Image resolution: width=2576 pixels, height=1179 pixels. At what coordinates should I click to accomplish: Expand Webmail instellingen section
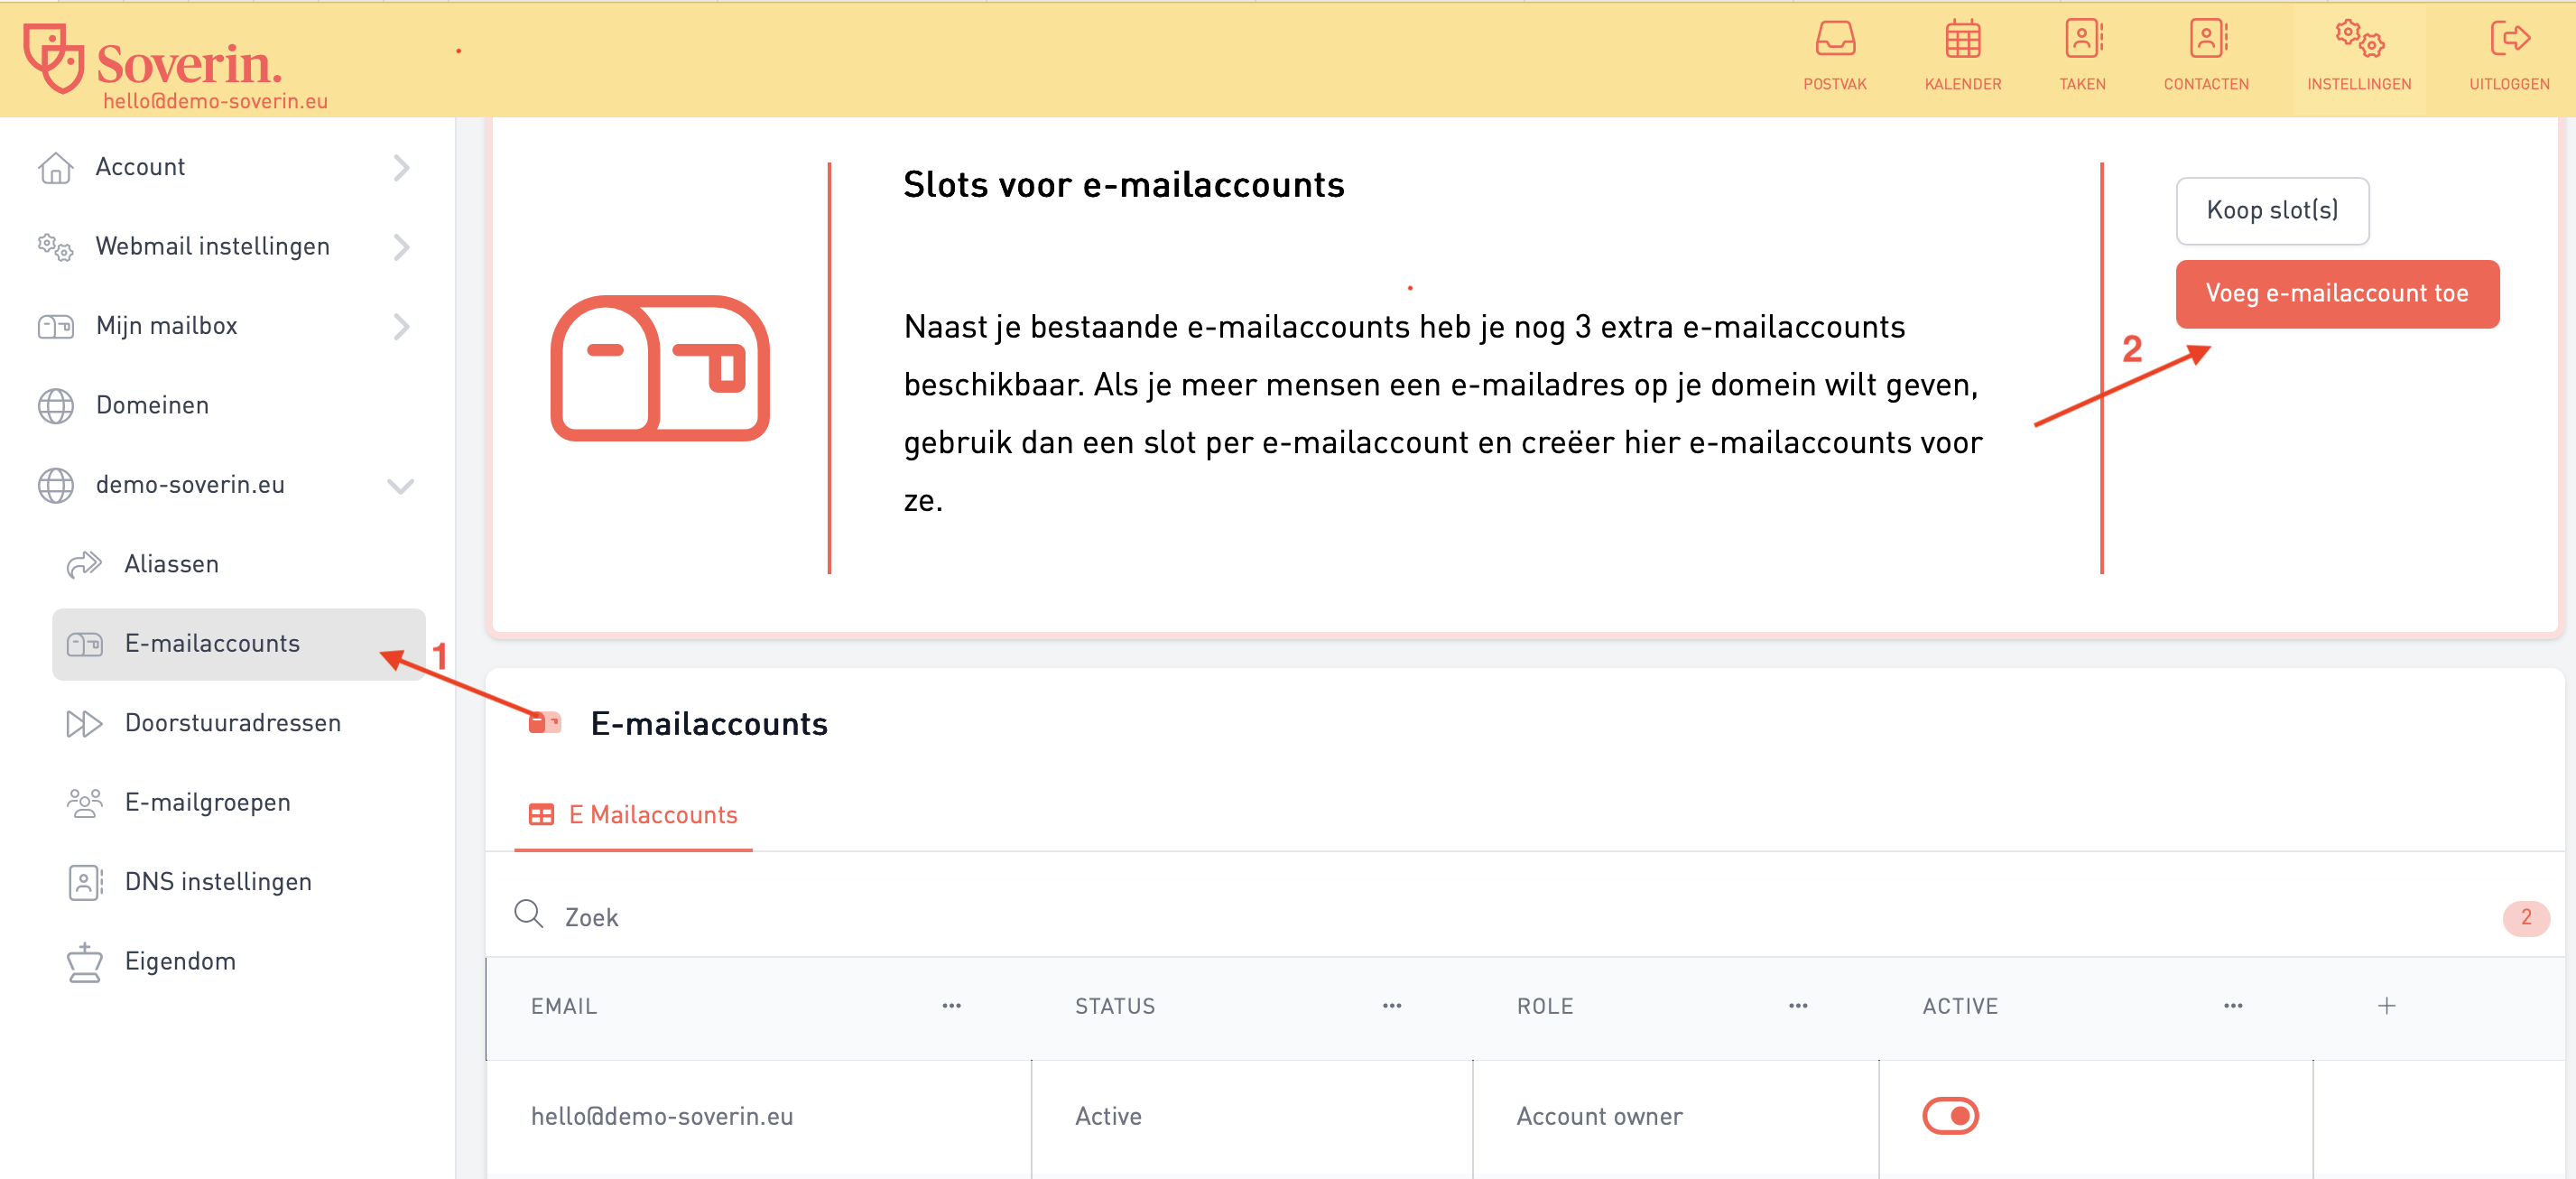point(401,247)
